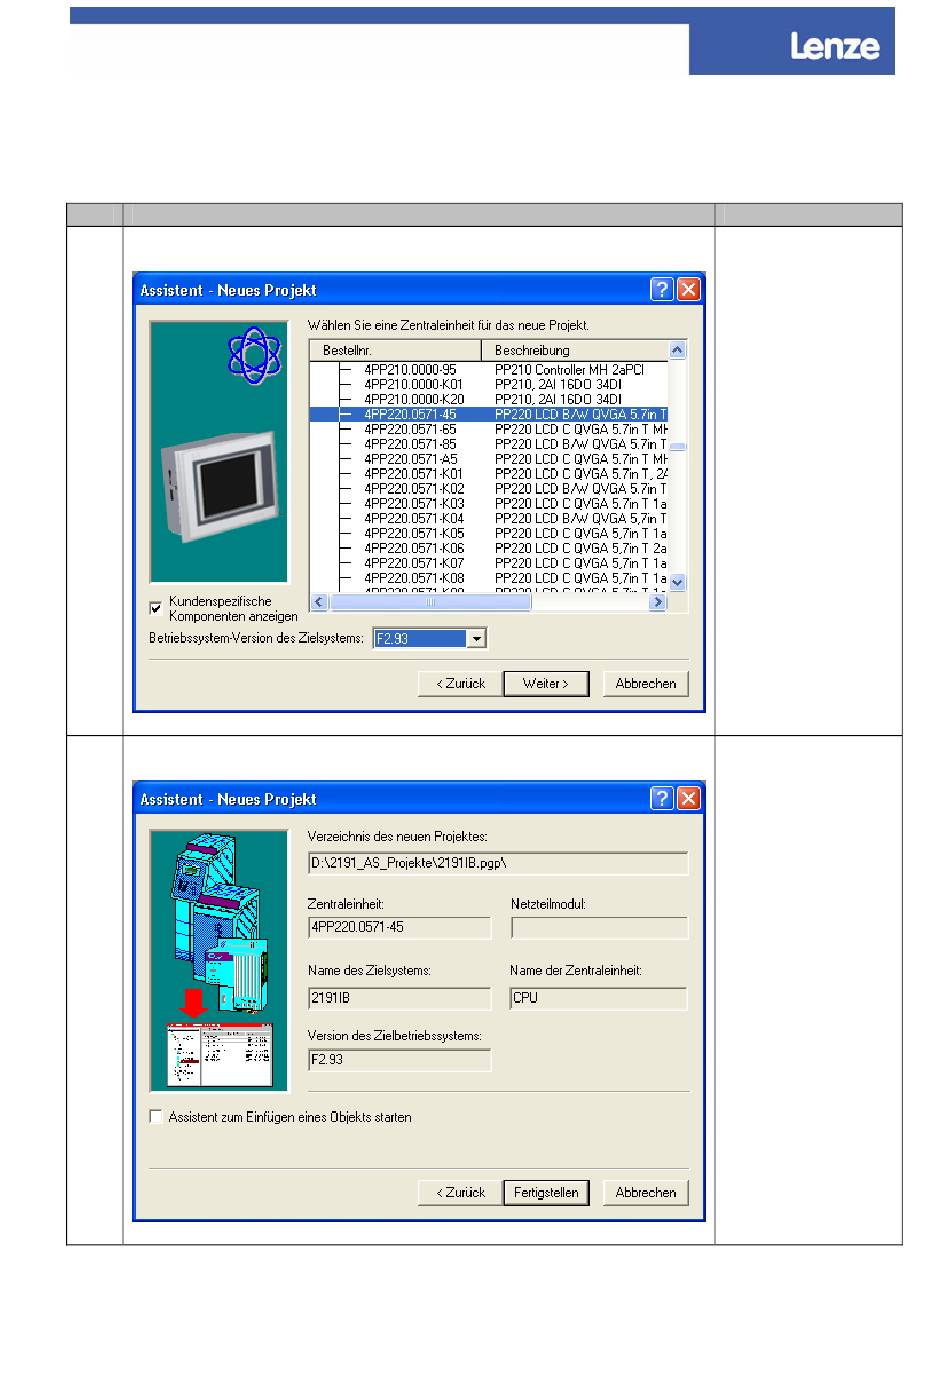Select list row 4PP210.0000-K01
The height and width of the screenshot is (1387, 950).
click(x=488, y=384)
